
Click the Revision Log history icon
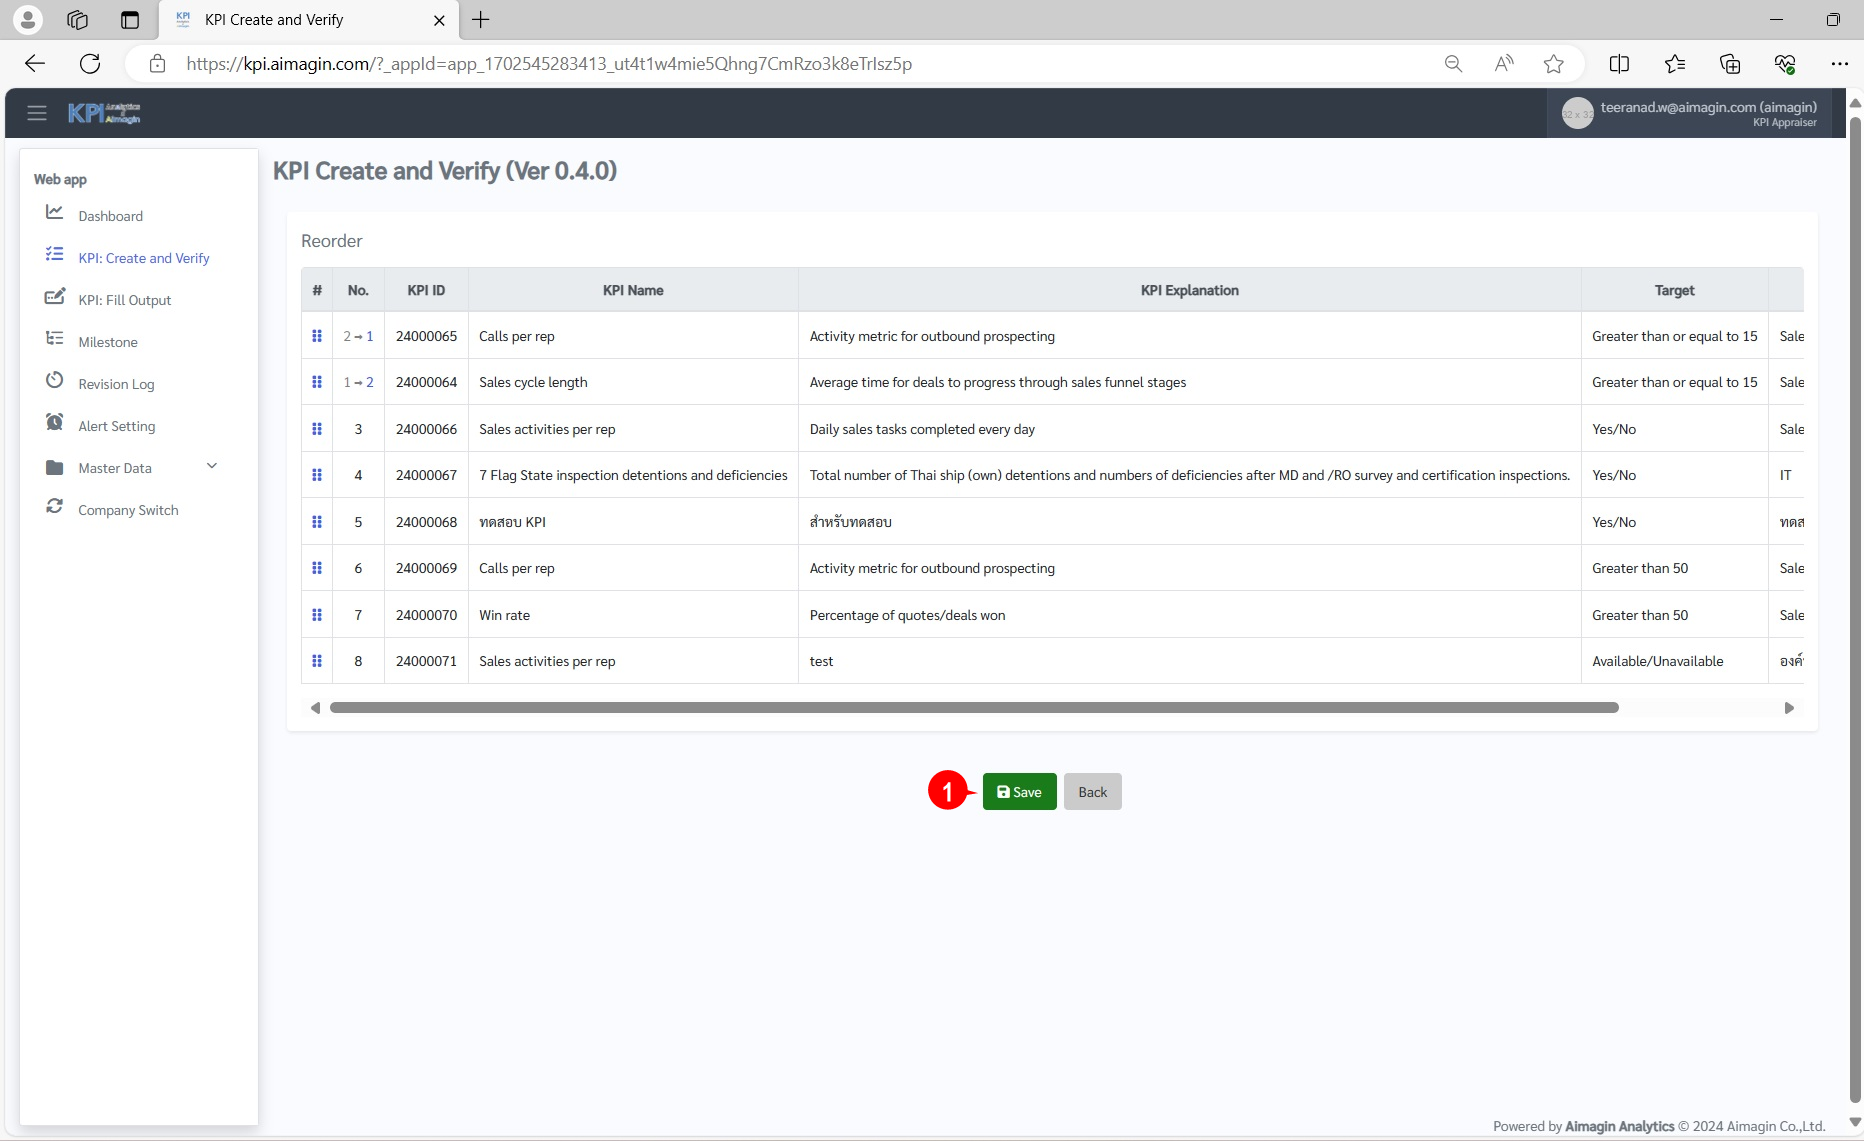55,381
